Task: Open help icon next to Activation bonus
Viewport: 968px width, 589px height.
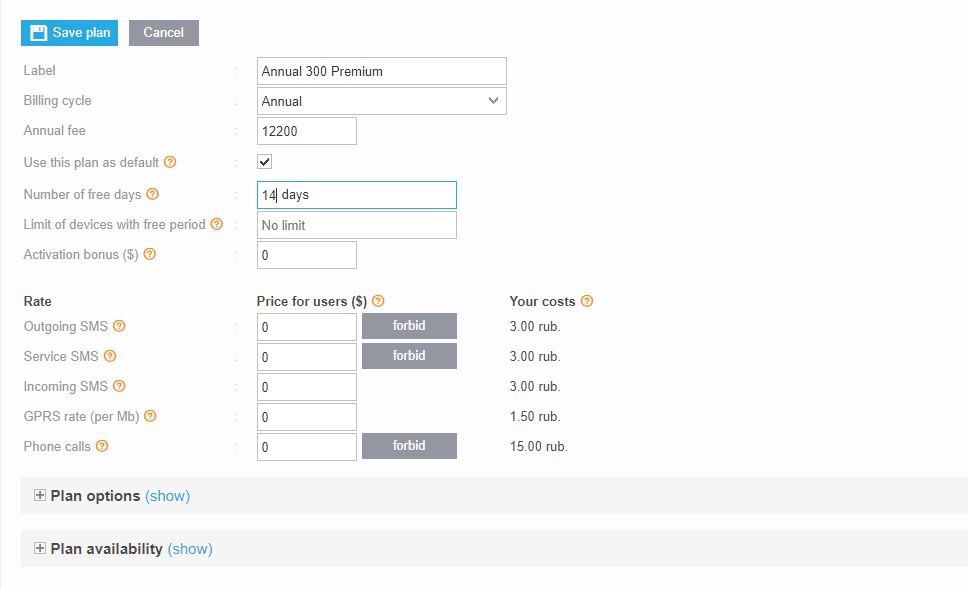Action: pos(149,254)
